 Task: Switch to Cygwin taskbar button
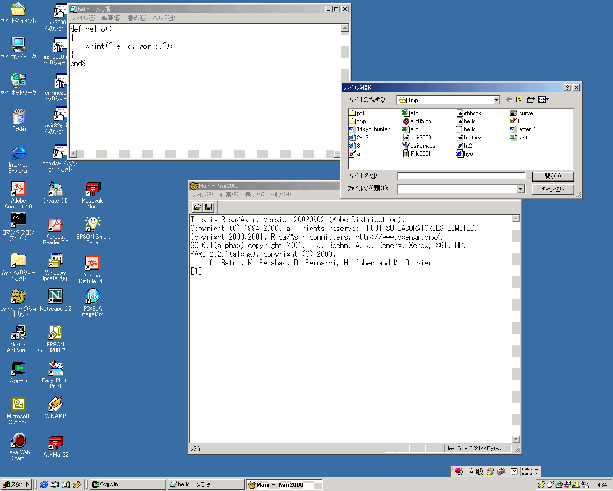(127, 485)
